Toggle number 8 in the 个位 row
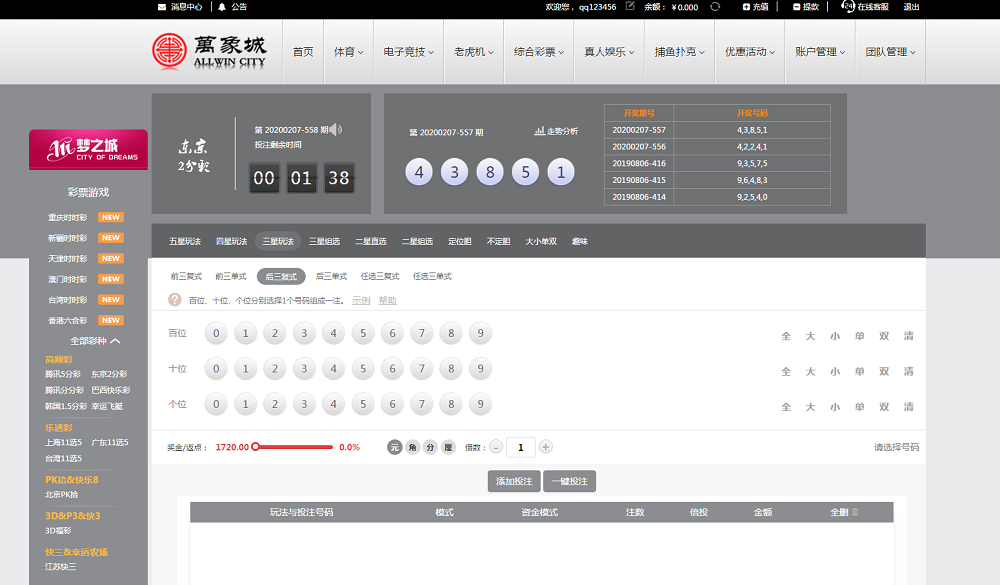This screenshot has height=585, width=1000. 451,405
